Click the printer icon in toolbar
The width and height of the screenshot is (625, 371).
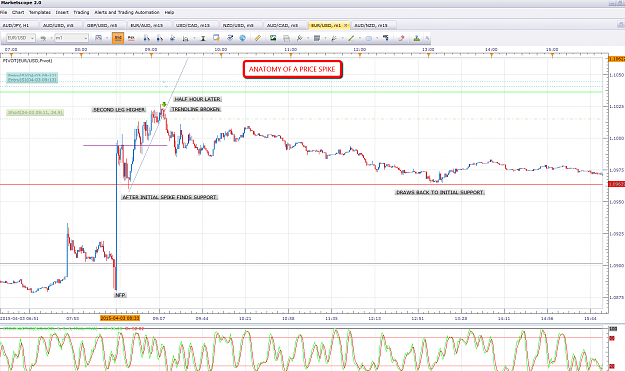pyautogui.click(x=286, y=38)
